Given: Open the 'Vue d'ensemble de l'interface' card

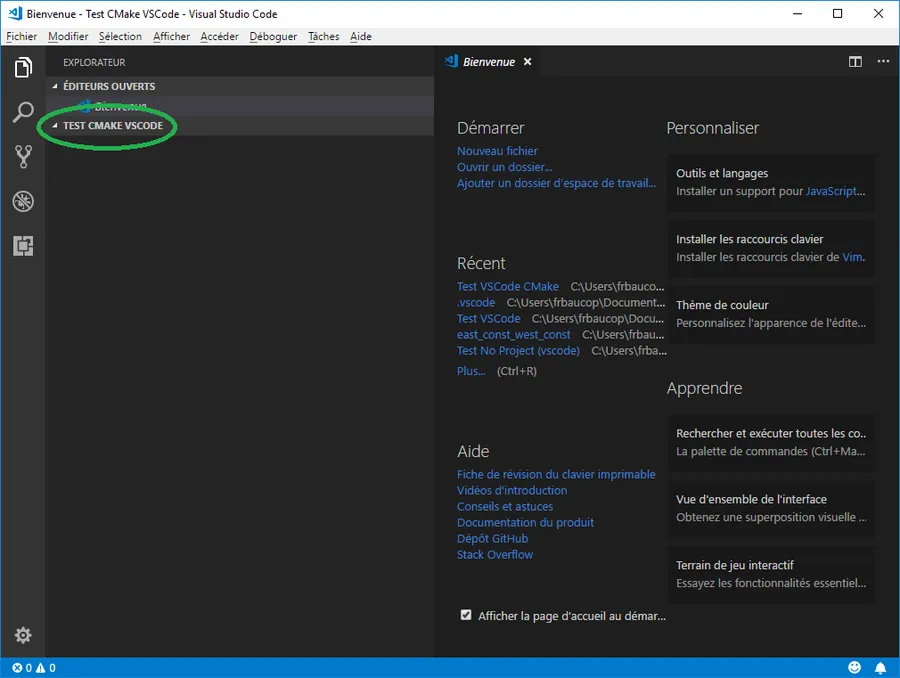Looking at the screenshot, I should 771,509.
